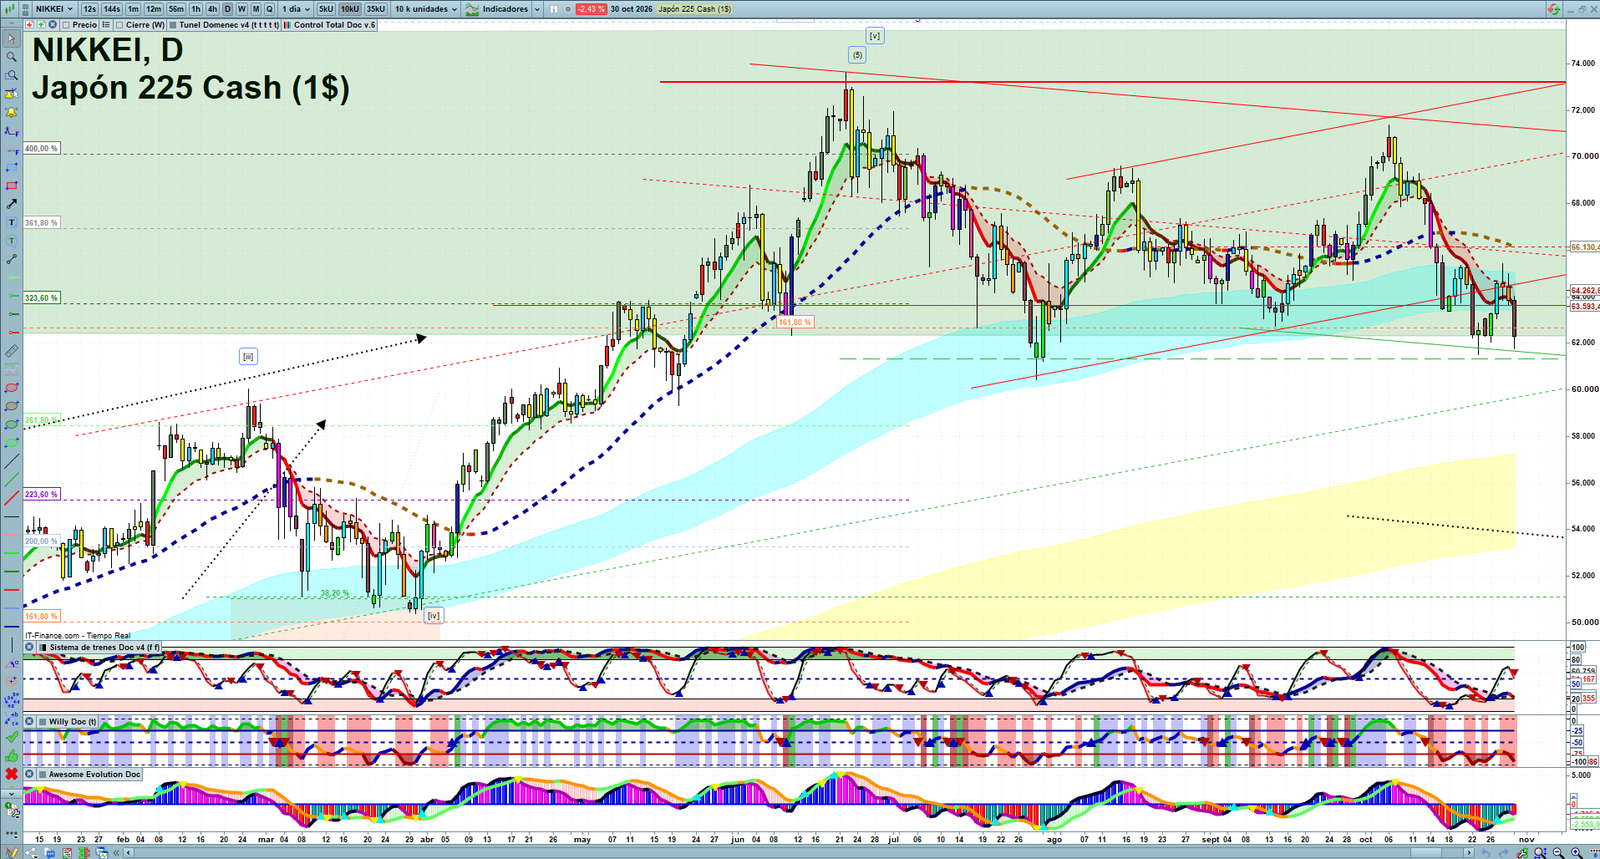Viewport: 1600px width, 859px height.
Task: Open the Indicadores button
Action: [498, 9]
